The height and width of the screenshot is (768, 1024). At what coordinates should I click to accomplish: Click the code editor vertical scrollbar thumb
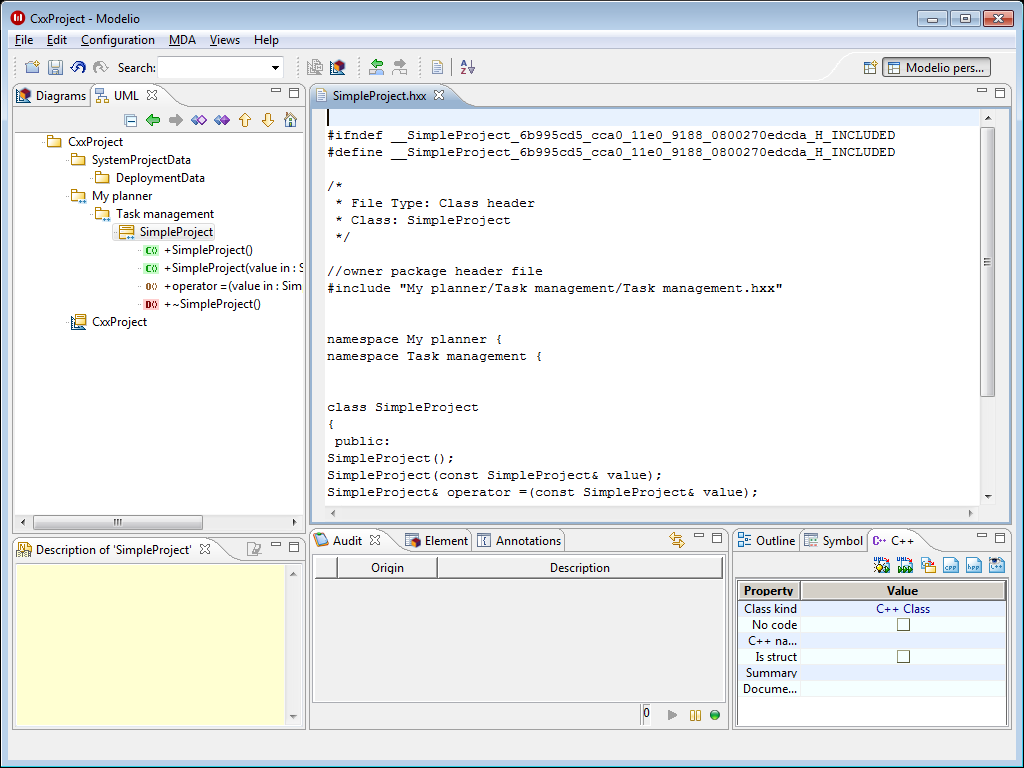point(987,262)
